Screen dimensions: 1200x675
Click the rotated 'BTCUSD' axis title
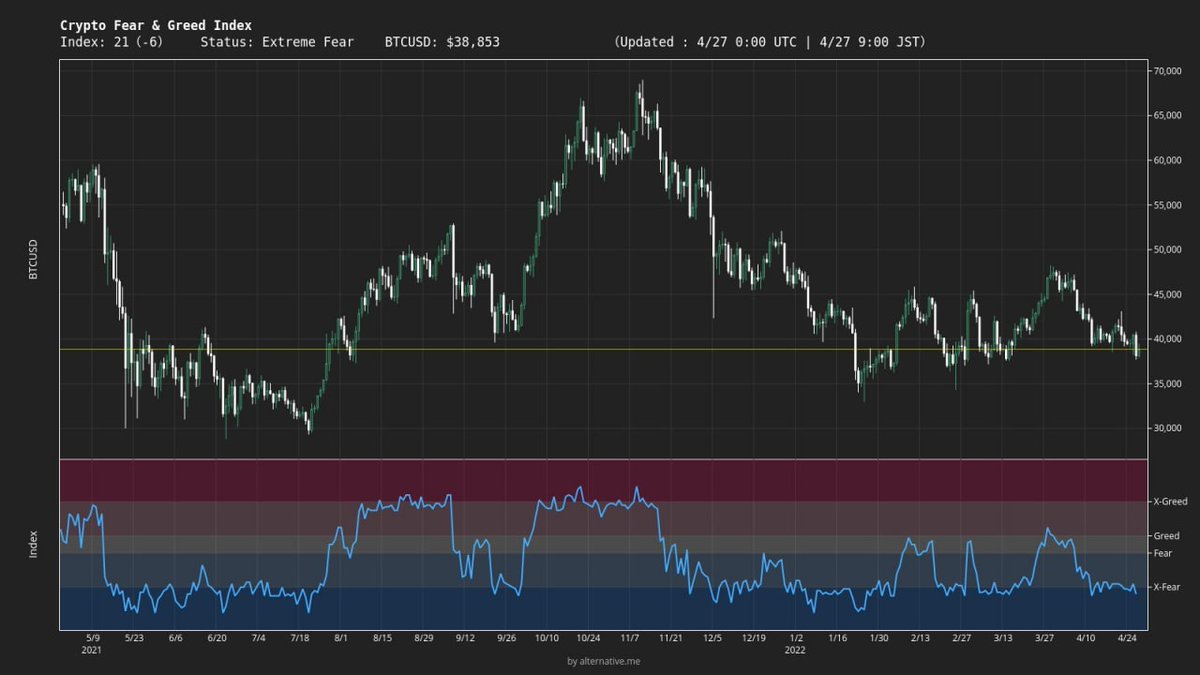click(33, 258)
